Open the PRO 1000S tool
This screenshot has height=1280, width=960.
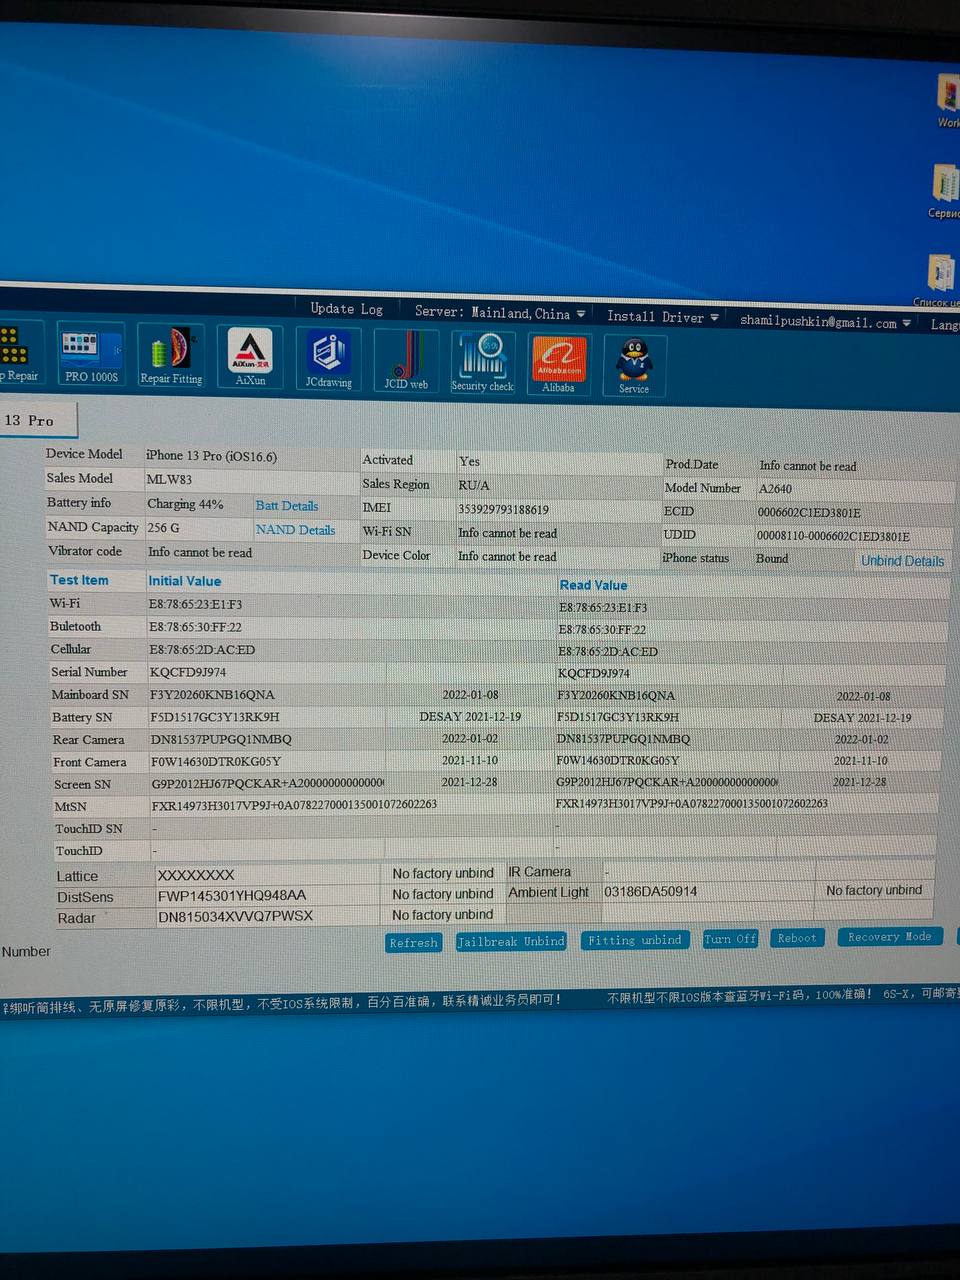click(91, 355)
